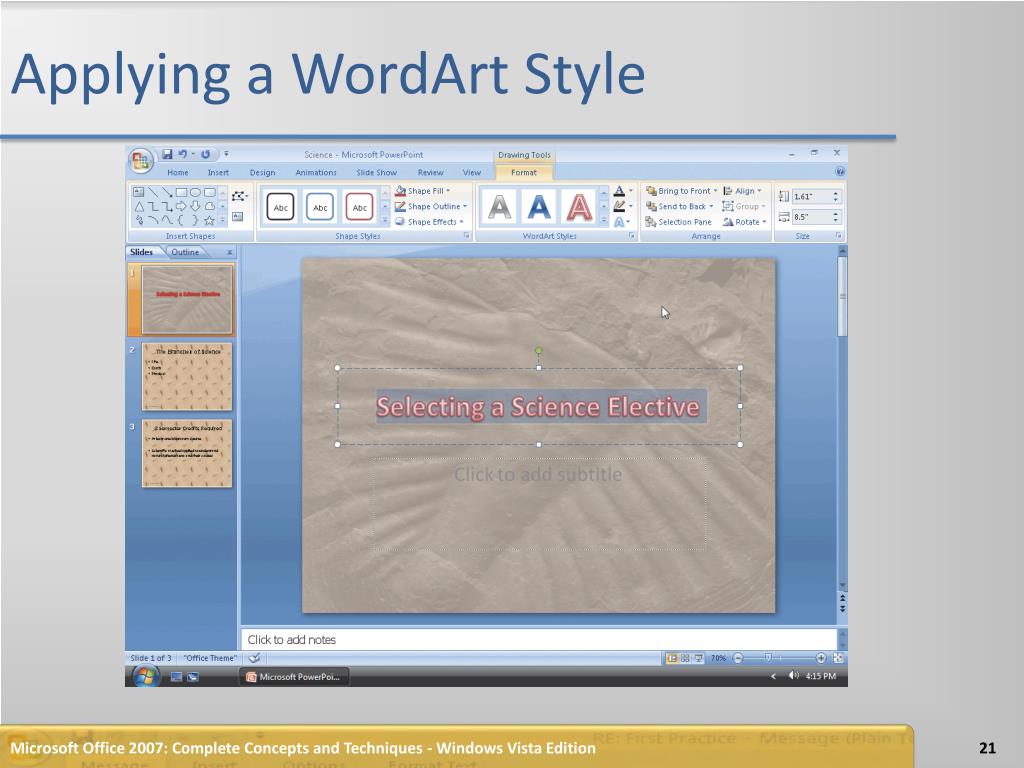Click the Show Desktop quick launch icon

coord(176,677)
